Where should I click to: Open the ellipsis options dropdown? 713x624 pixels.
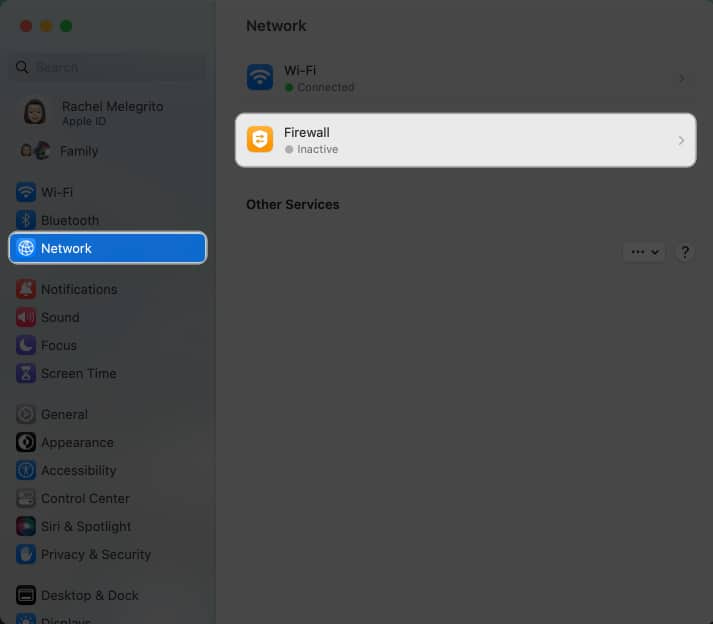(x=643, y=252)
